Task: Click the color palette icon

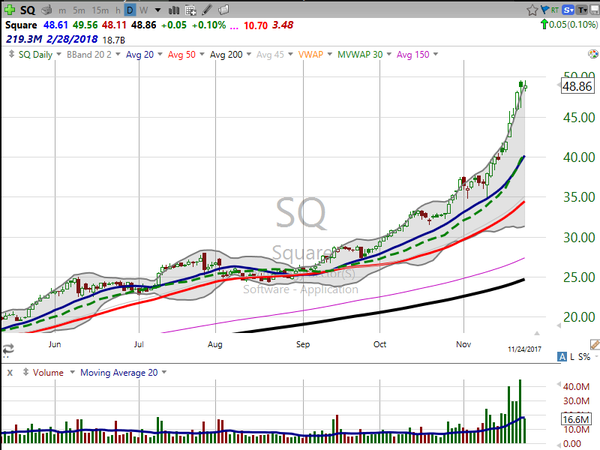Action: (593, 54)
